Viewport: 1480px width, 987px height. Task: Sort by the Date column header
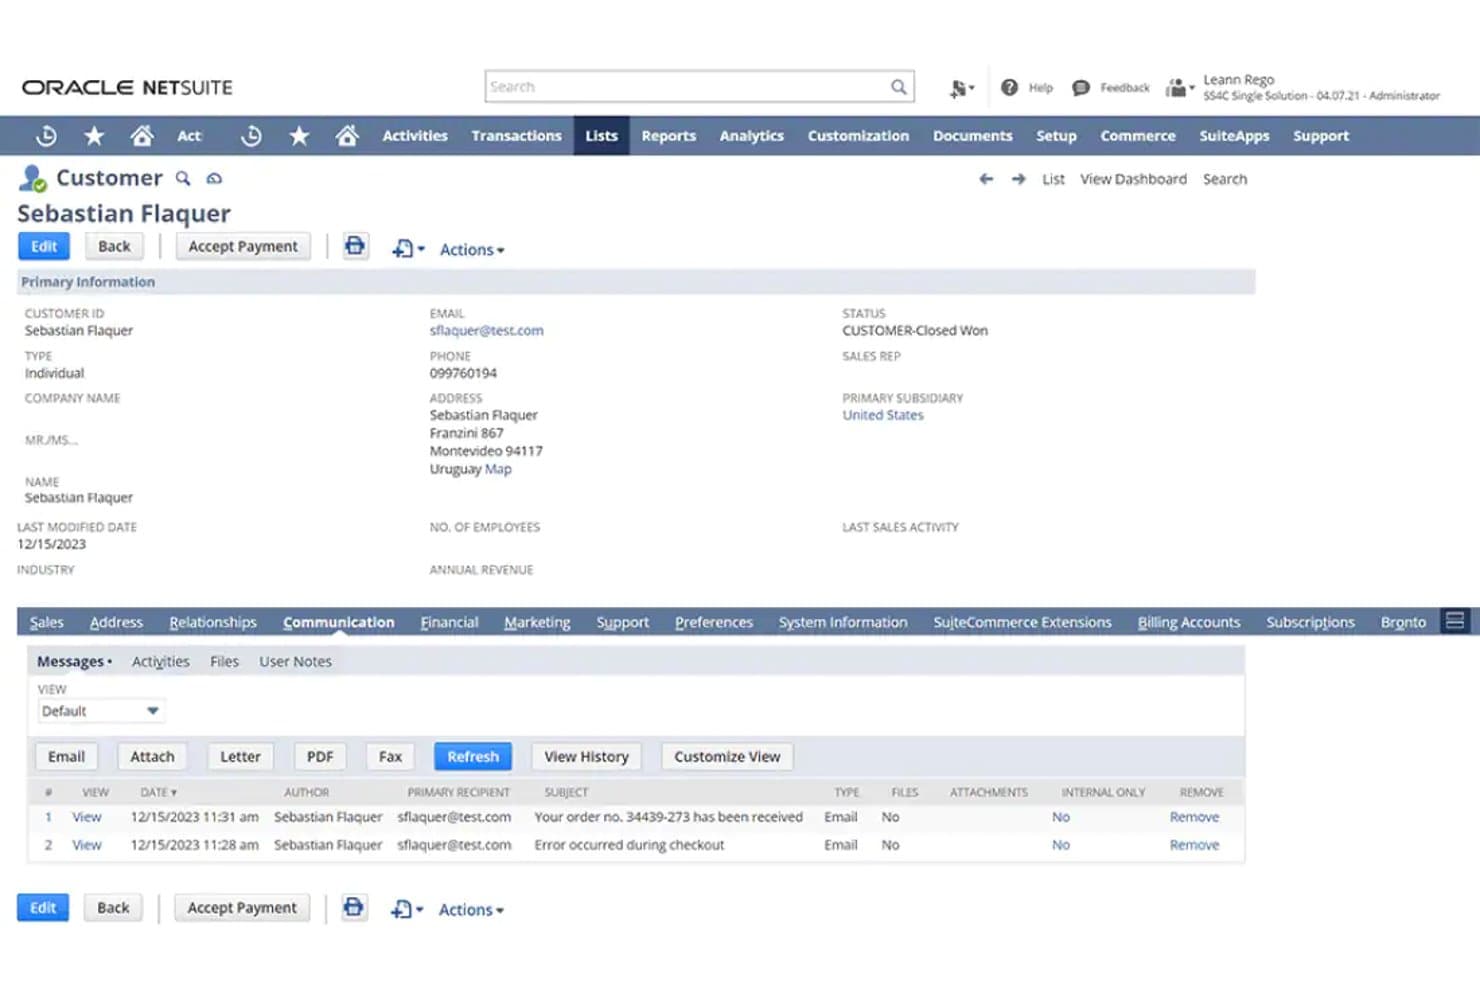158,792
